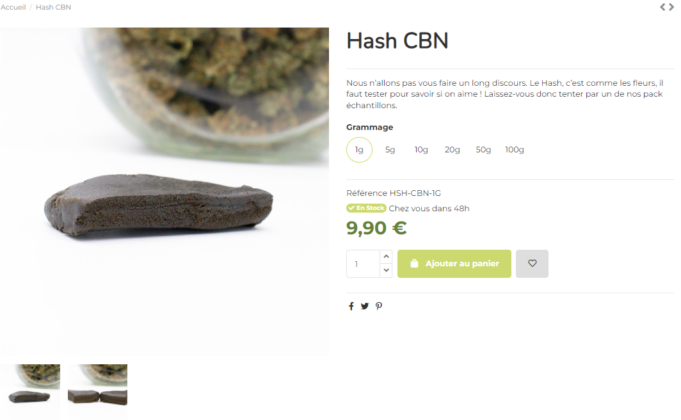The image size is (681, 420).
Task: Go to next product arrow
Action: [671, 7]
